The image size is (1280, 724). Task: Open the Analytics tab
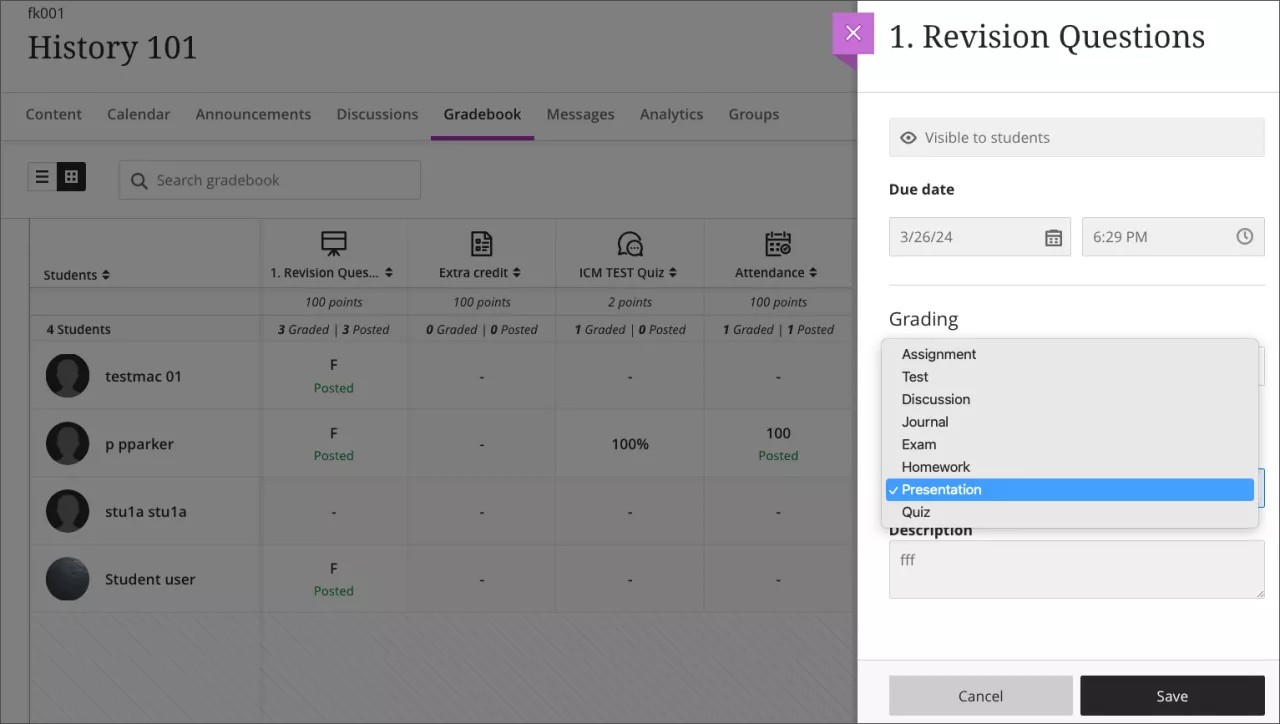671,114
